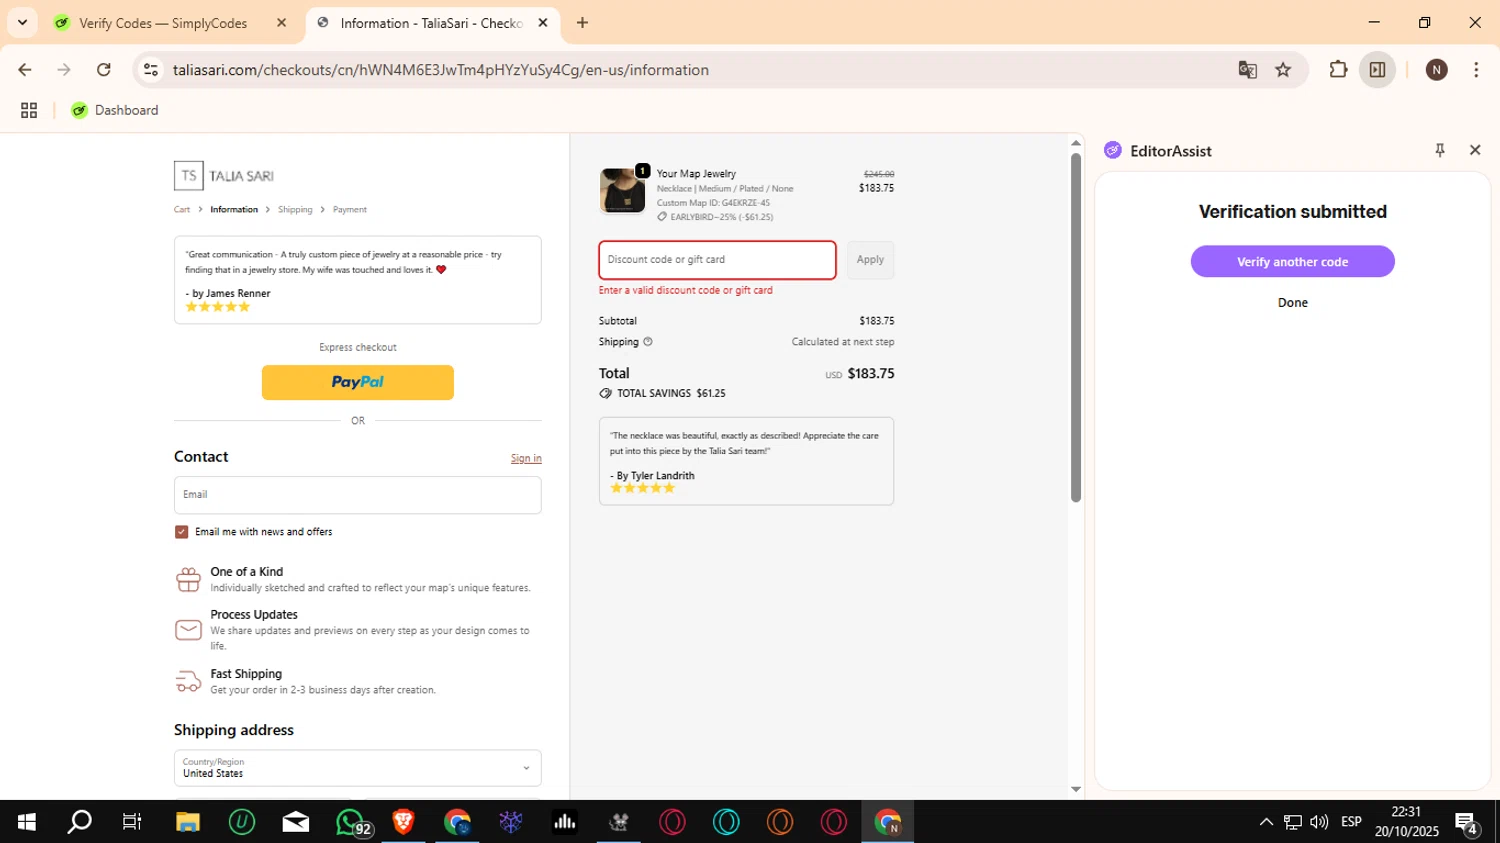Screen dimensions: 1500x843
Task: Bookmark this page with star icon
Action: 1283,70
